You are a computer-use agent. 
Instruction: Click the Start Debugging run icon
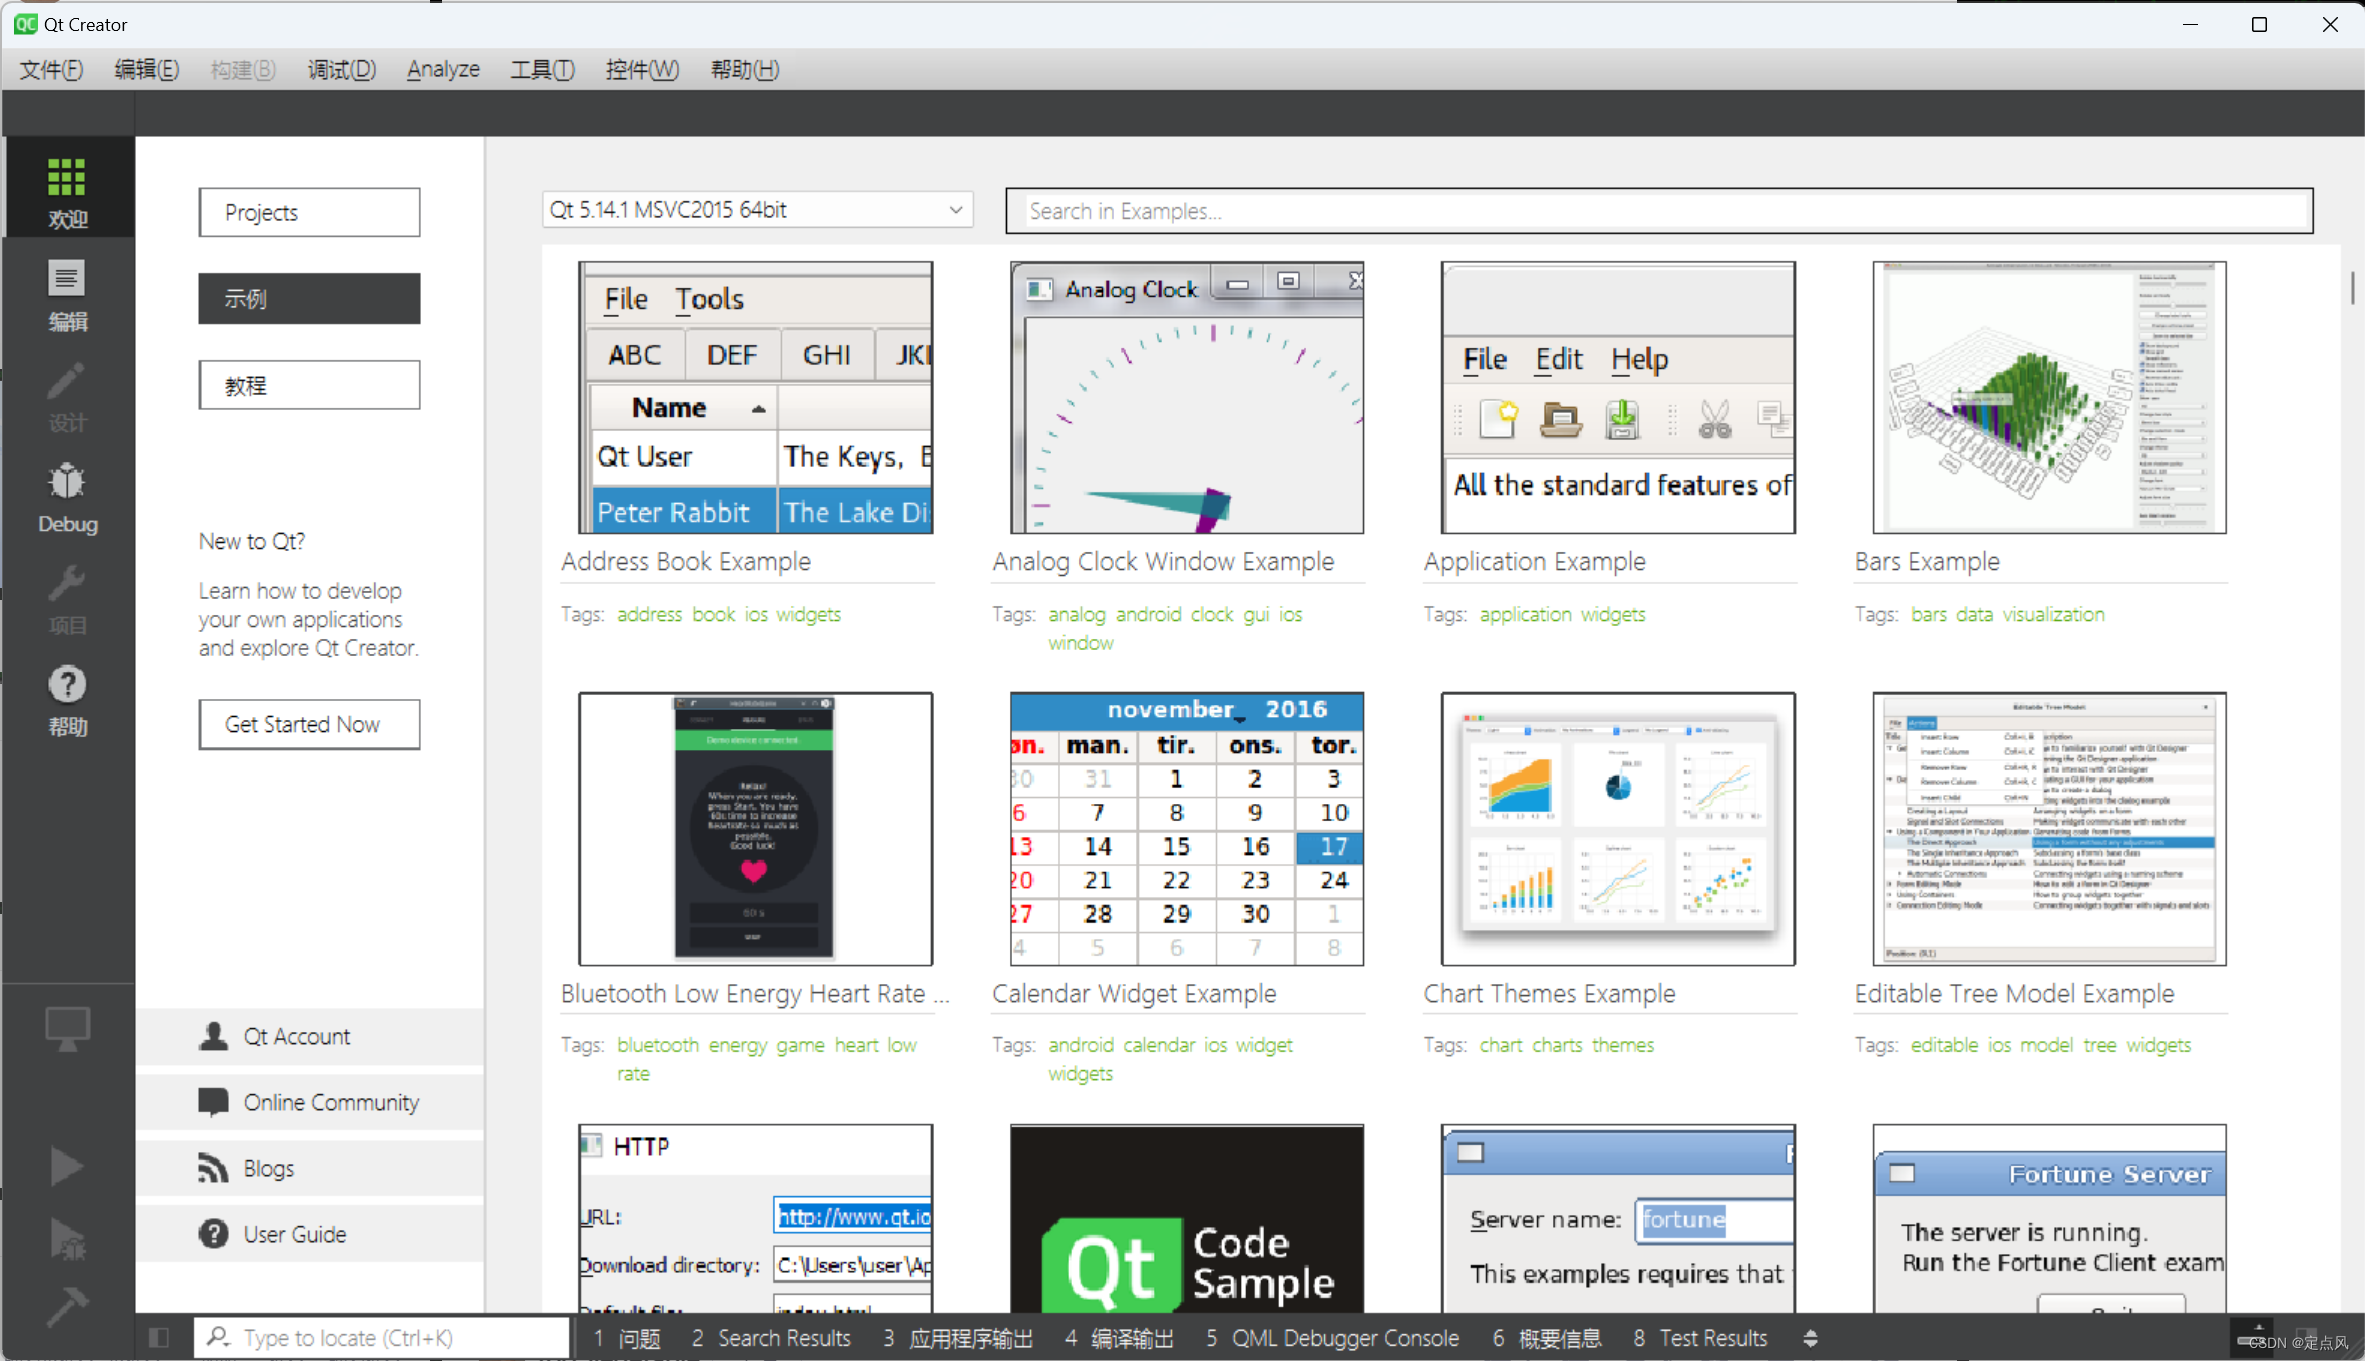pyautogui.click(x=67, y=1240)
